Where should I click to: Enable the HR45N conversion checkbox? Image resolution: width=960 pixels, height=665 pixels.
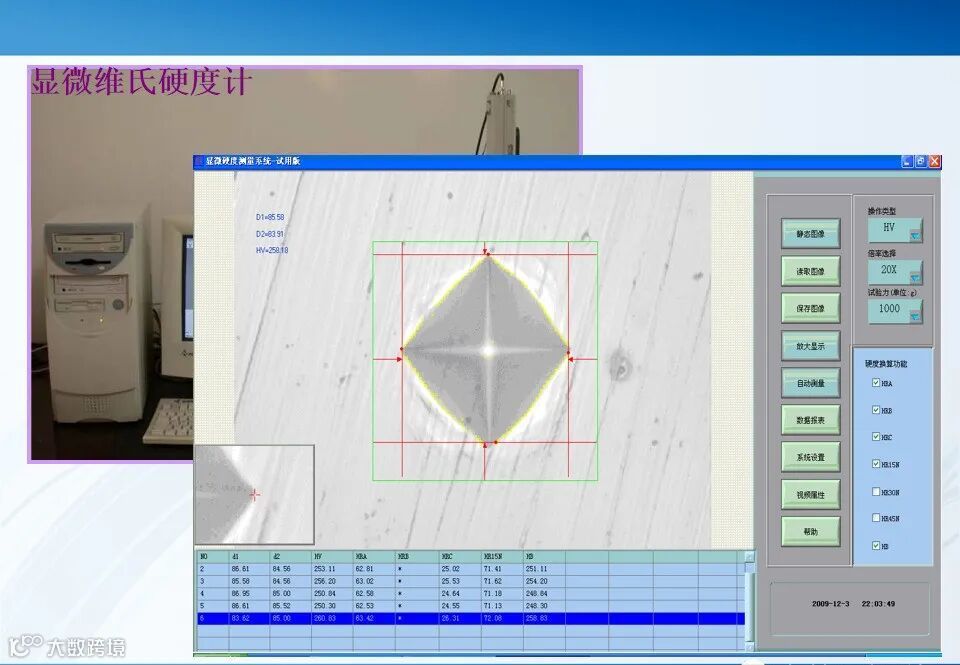[876, 518]
